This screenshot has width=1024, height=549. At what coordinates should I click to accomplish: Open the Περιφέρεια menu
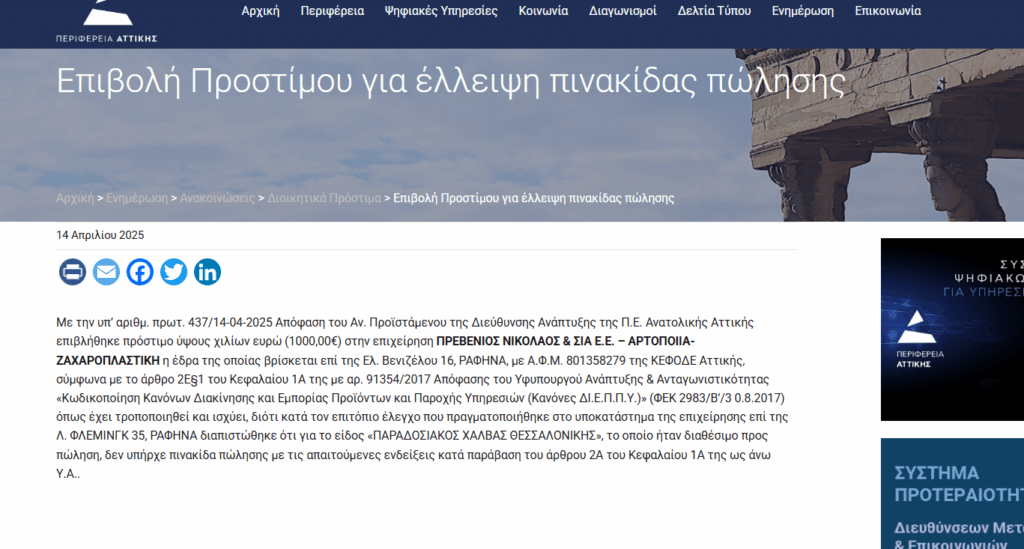tap(332, 11)
